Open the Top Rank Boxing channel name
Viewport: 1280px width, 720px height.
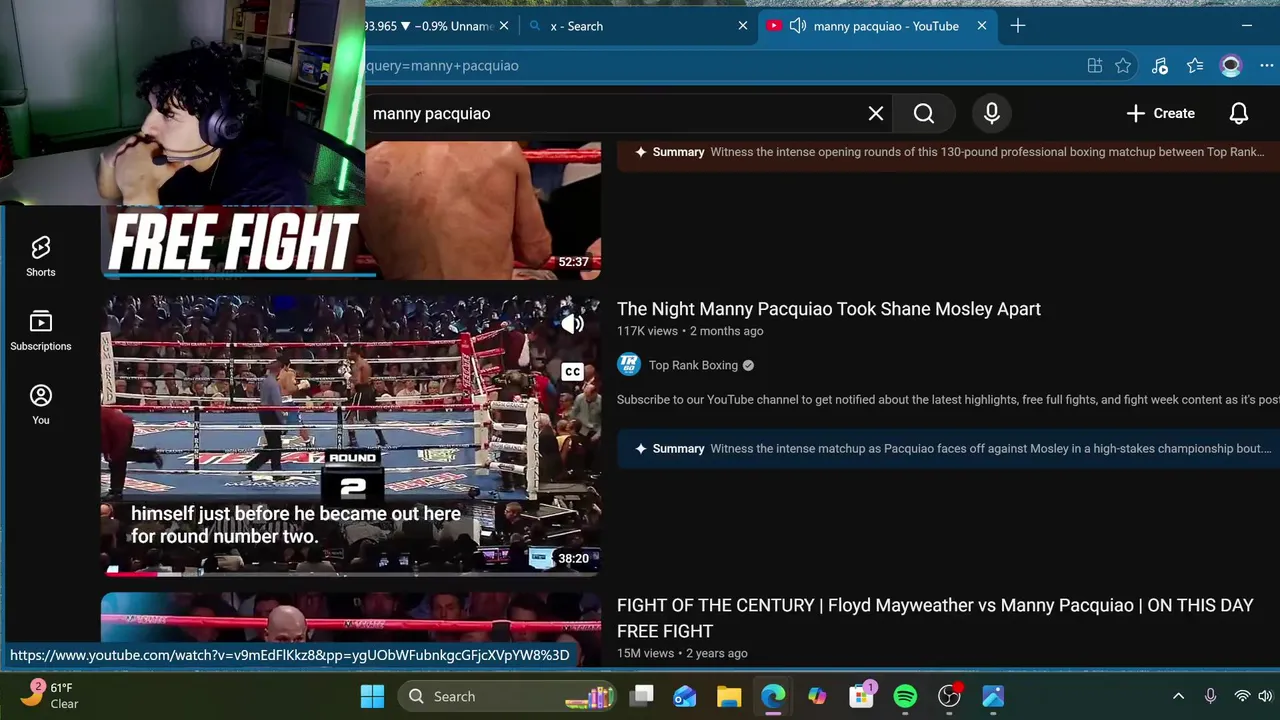[x=693, y=365]
